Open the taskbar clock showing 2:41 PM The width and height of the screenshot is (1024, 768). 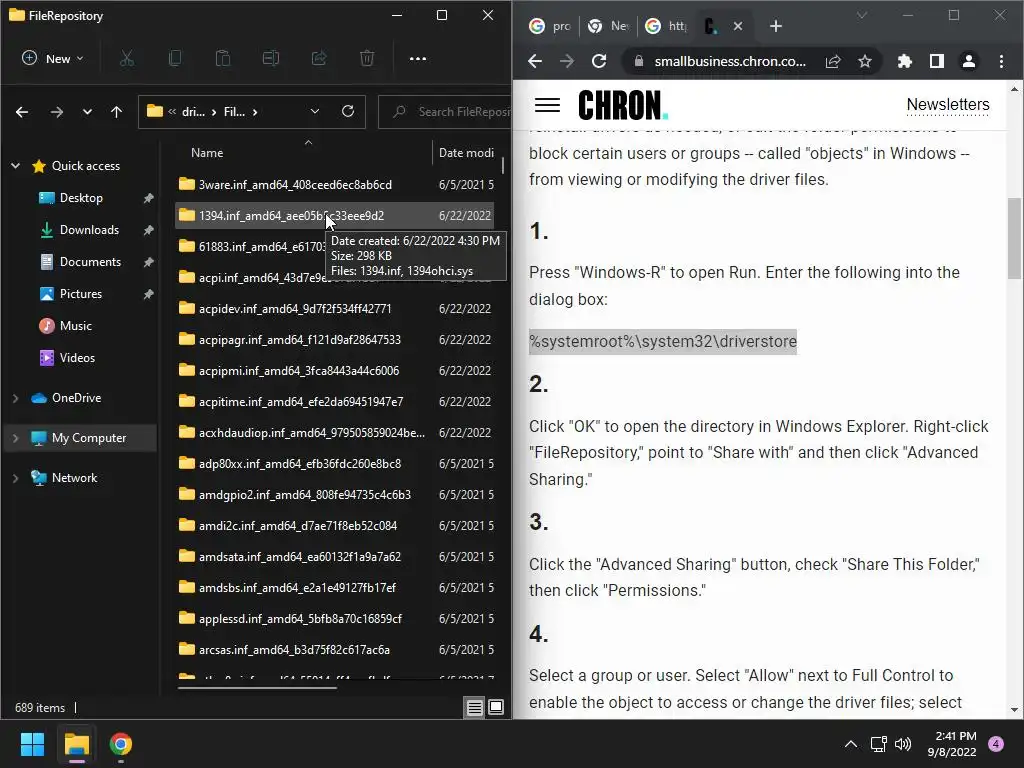pos(952,744)
